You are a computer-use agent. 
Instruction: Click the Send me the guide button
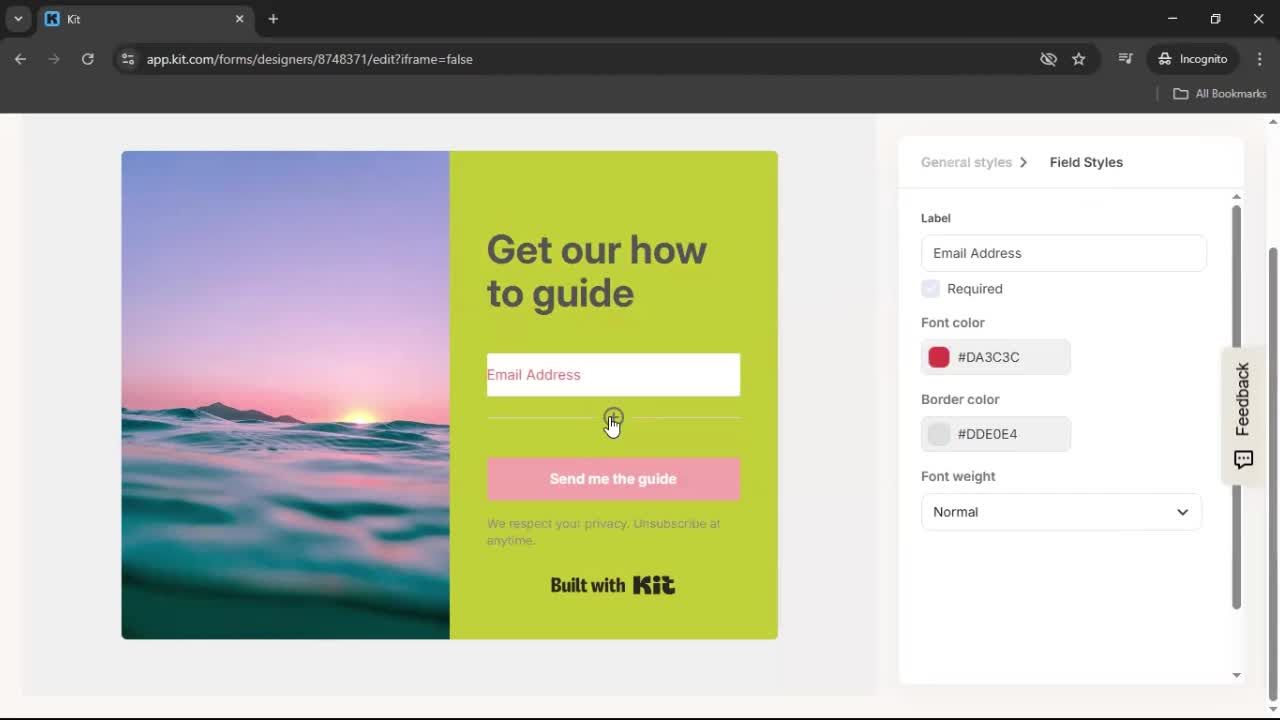[x=612, y=478]
